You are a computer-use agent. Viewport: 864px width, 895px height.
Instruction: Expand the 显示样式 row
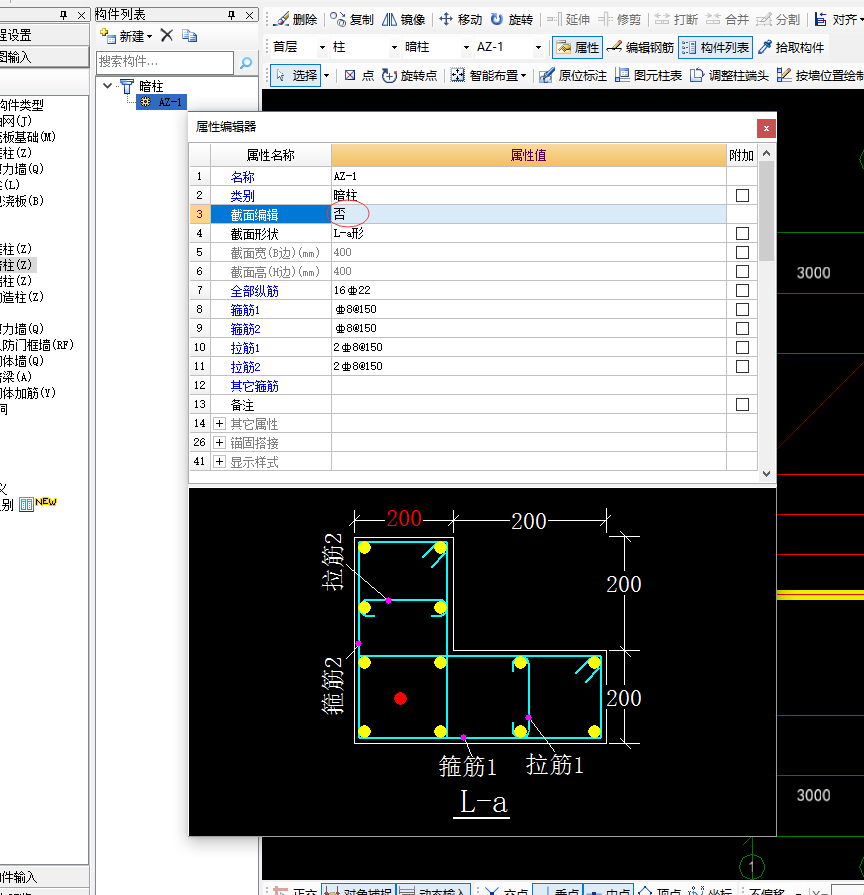click(219, 461)
